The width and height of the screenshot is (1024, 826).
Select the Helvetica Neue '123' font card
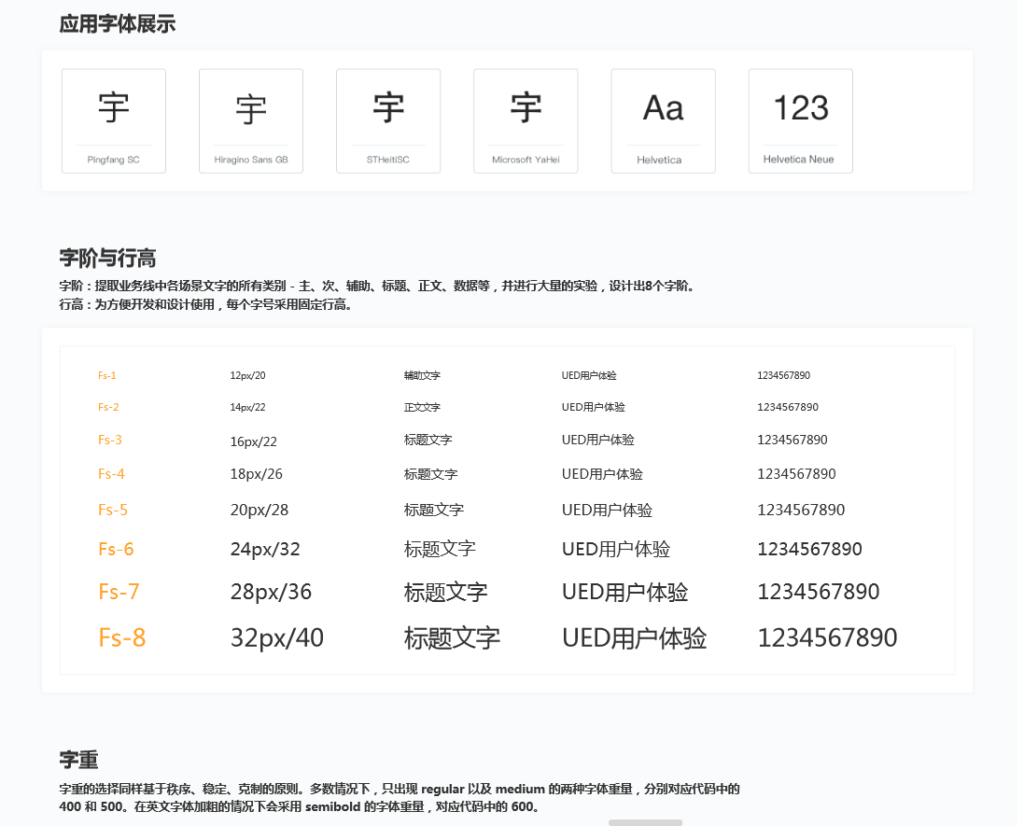[801, 121]
